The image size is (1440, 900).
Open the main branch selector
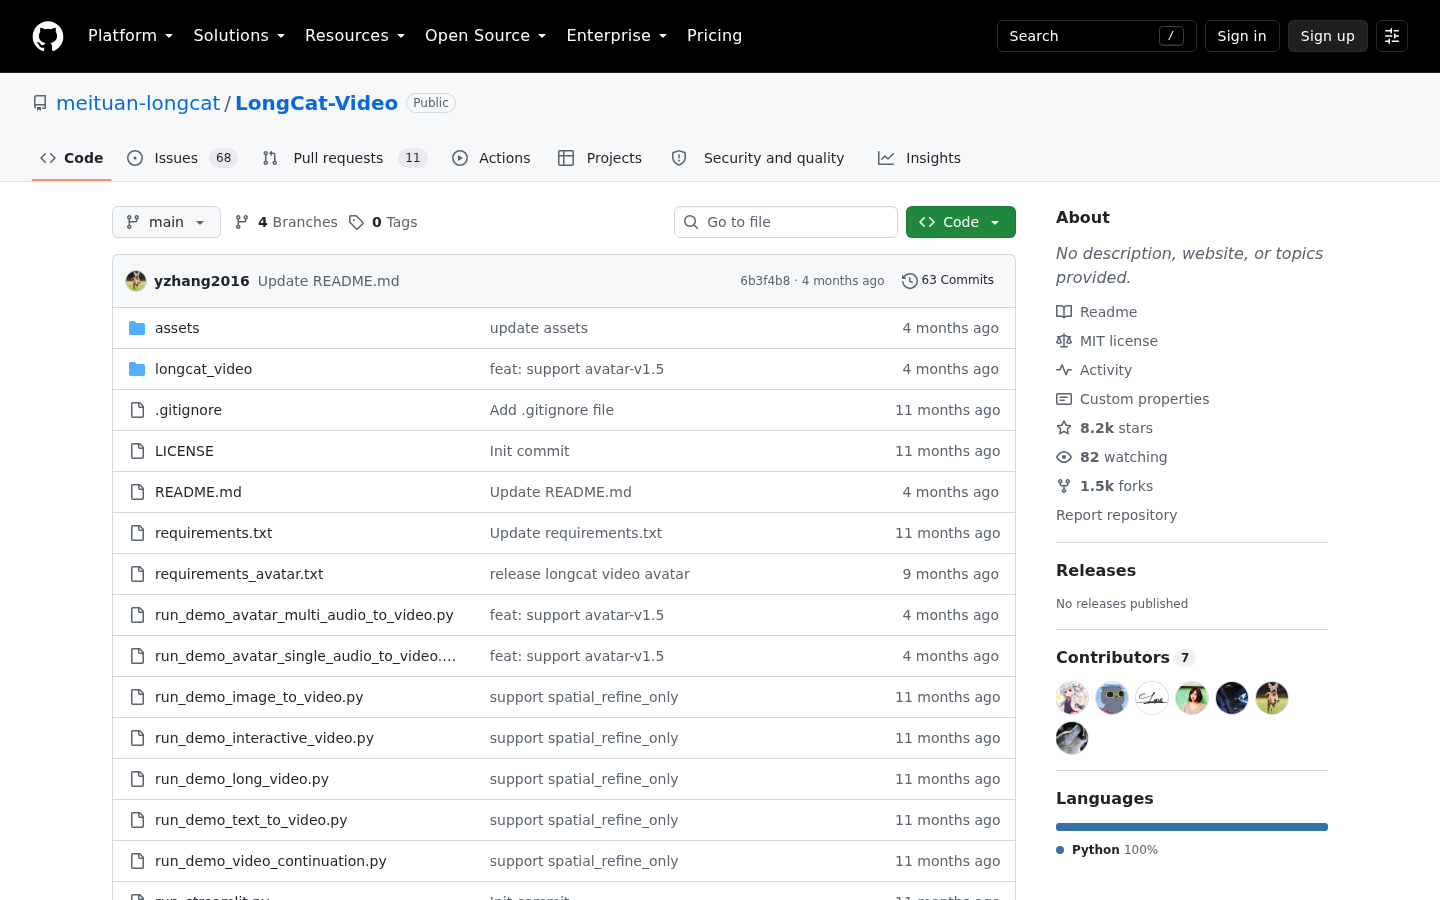click(x=166, y=222)
